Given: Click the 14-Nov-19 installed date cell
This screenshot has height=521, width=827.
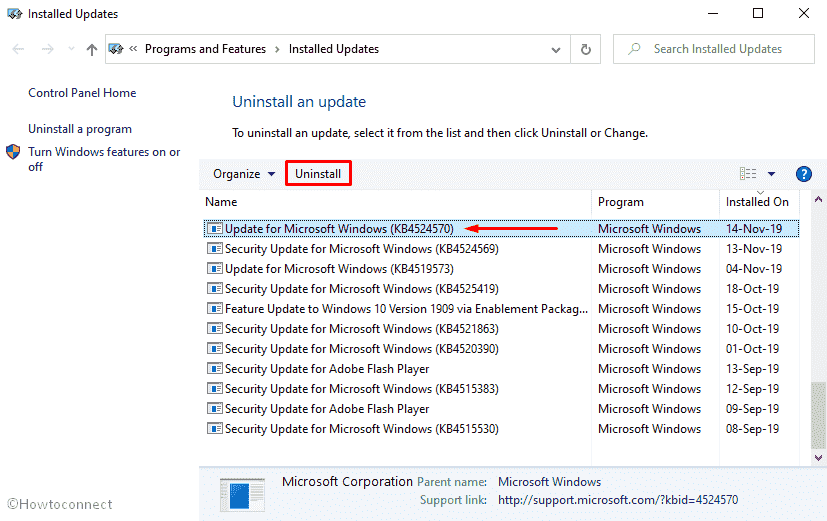Looking at the screenshot, I should pyautogui.click(x=754, y=229).
